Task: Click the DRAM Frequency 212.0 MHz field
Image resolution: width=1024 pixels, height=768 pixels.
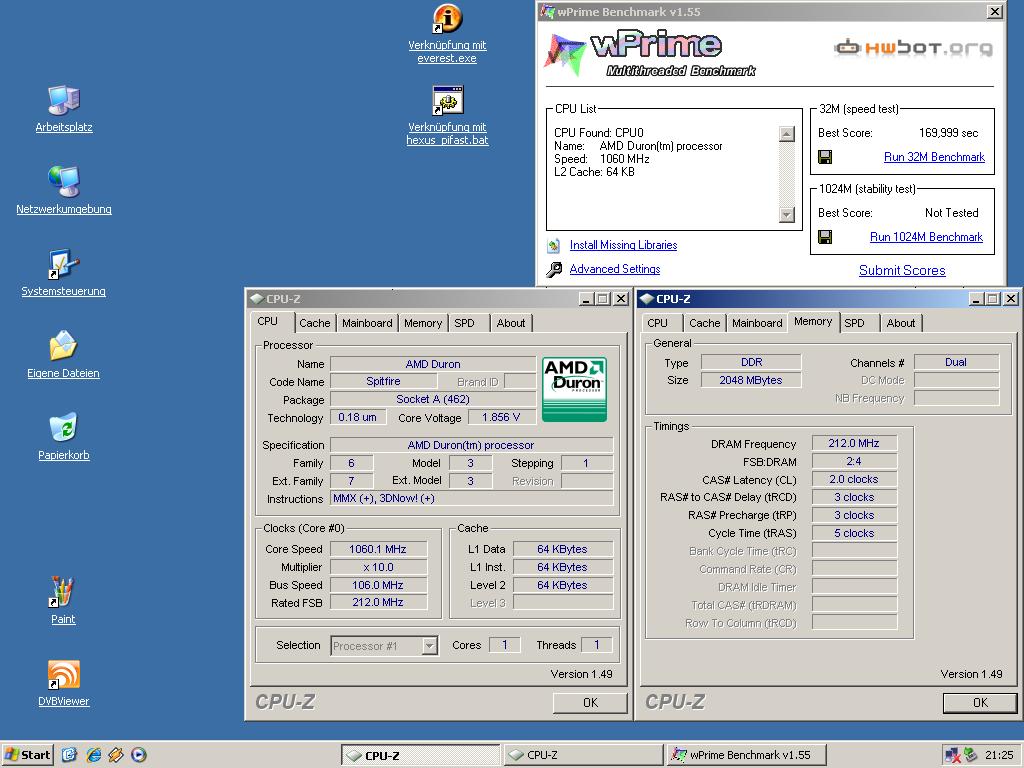Action: 854,443
